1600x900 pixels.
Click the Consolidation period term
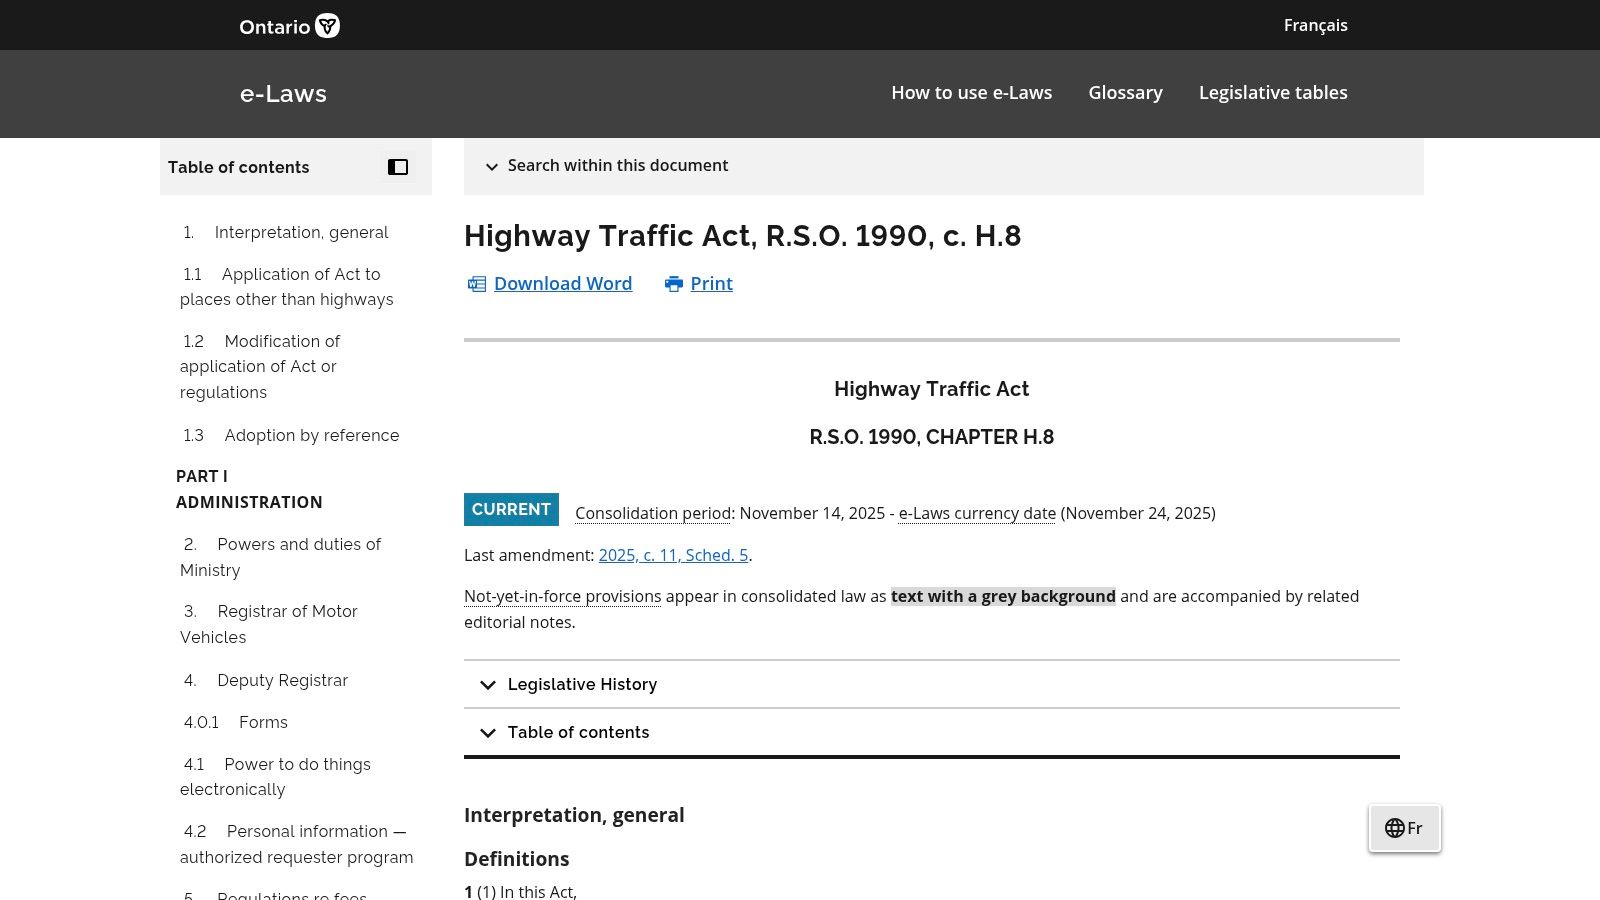coord(653,513)
